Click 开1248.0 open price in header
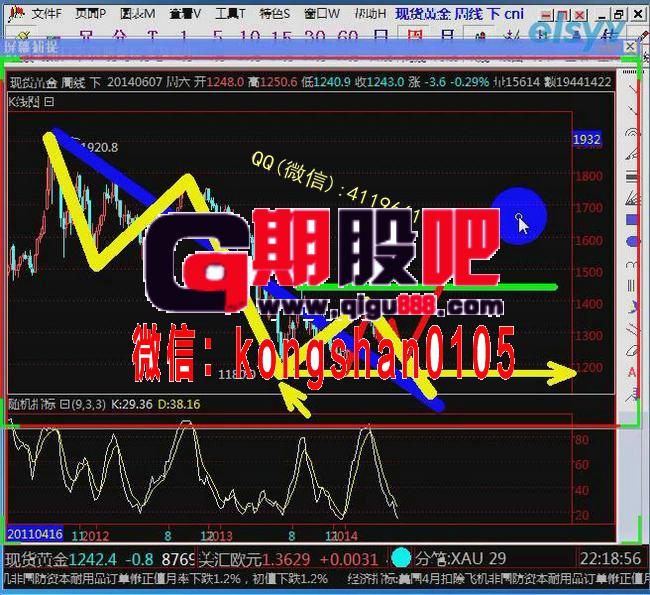 point(219,82)
